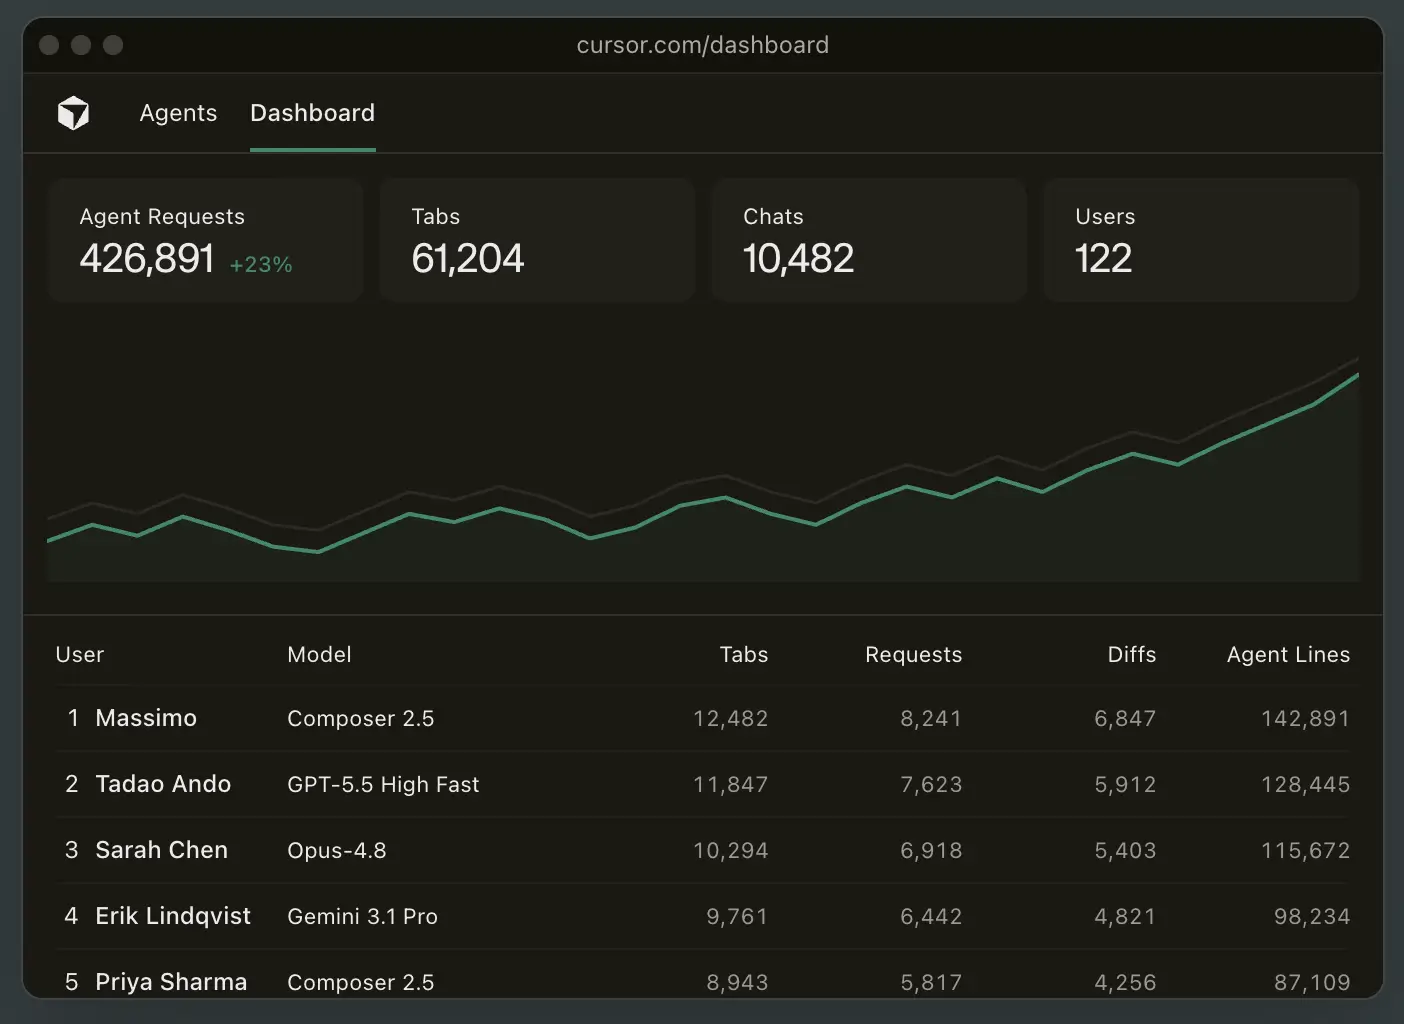This screenshot has width=1404, height=1024.
Task: Switch to the Agents tab
Action: coord(178,113)
